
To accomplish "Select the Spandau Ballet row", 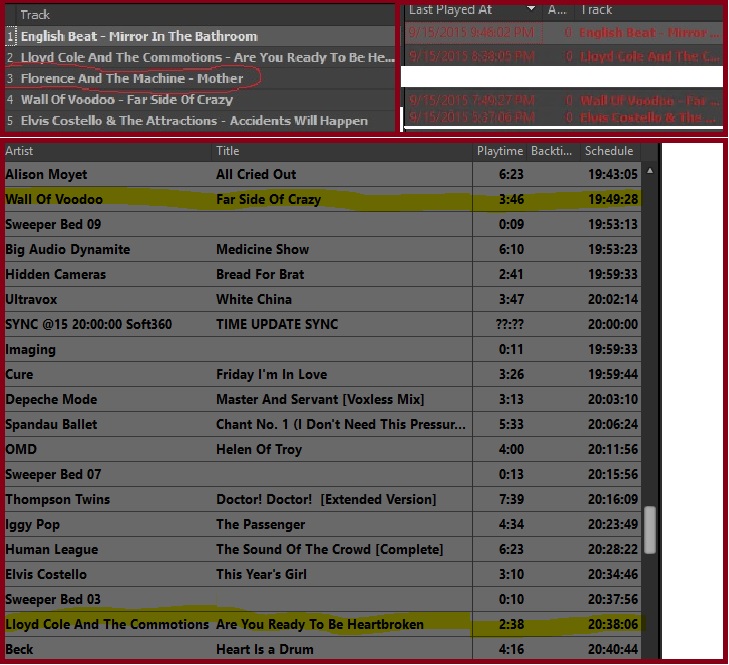I will pos(323,424).
